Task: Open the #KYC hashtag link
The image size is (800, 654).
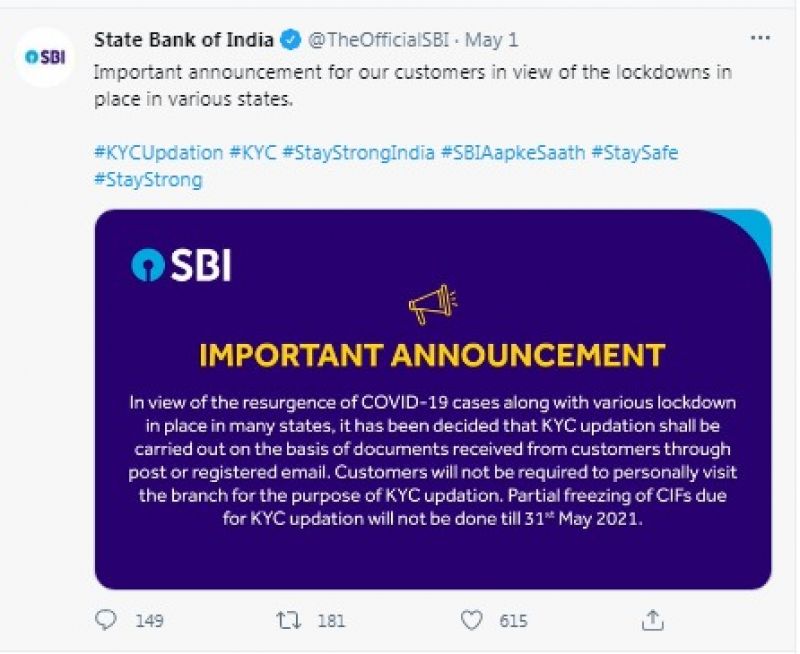Action: (251, 153)
